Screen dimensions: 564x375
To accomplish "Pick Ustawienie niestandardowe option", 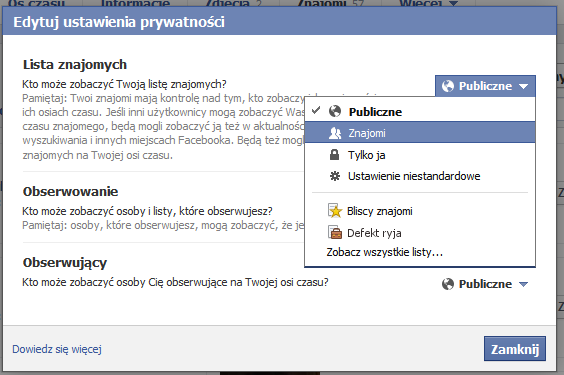I will click(420, 176).
